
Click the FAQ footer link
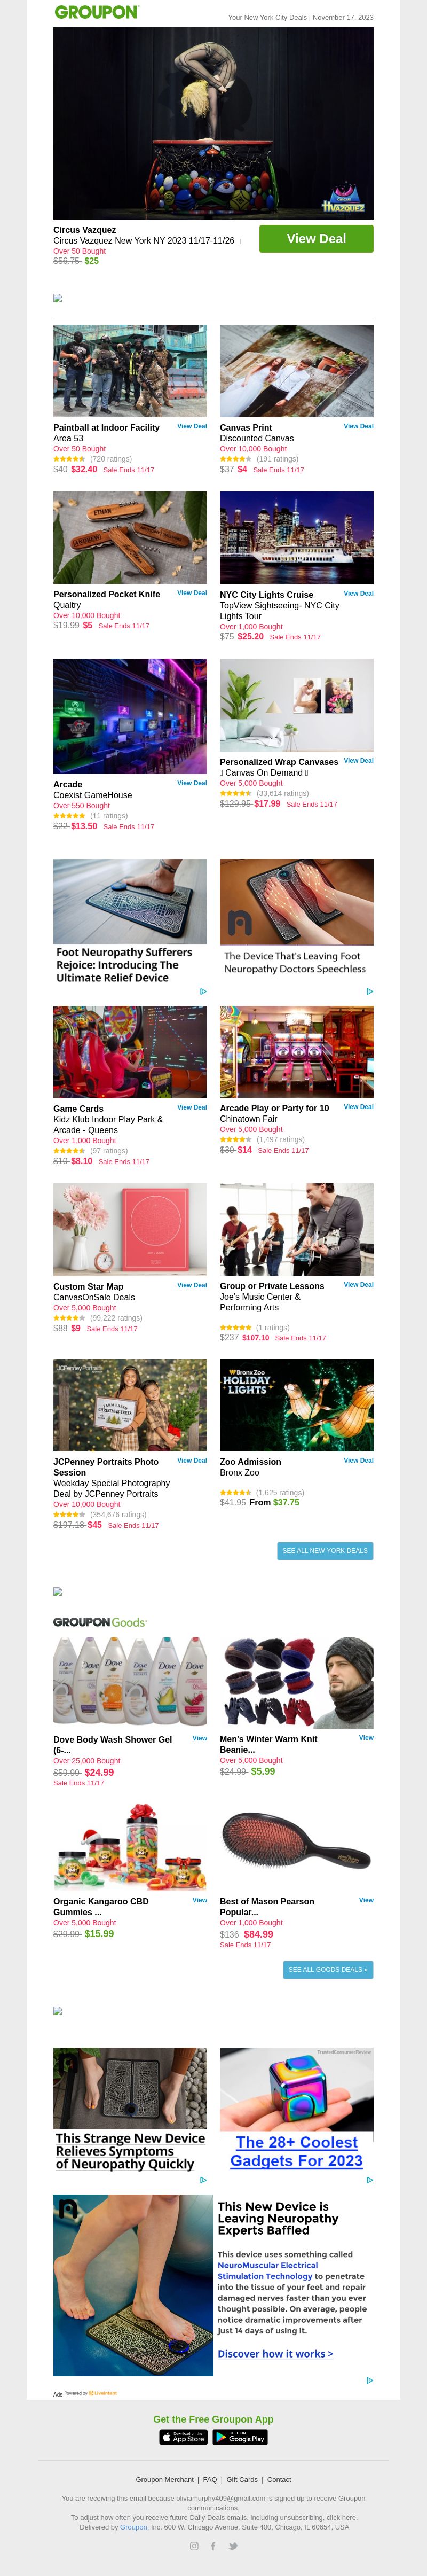(x=210, y=2480)
